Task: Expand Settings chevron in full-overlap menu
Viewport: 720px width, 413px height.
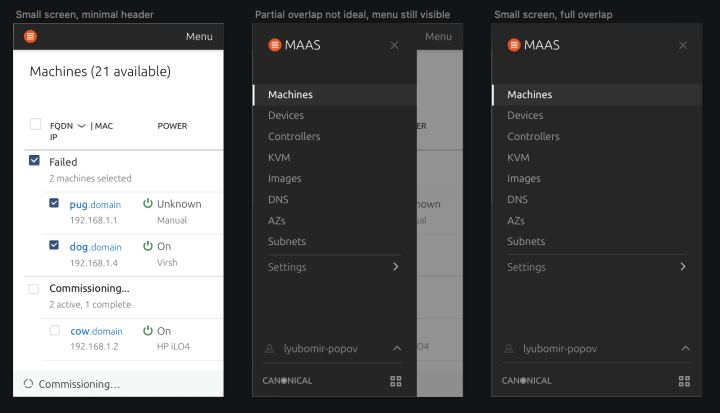Action: [x=683, y=266]
